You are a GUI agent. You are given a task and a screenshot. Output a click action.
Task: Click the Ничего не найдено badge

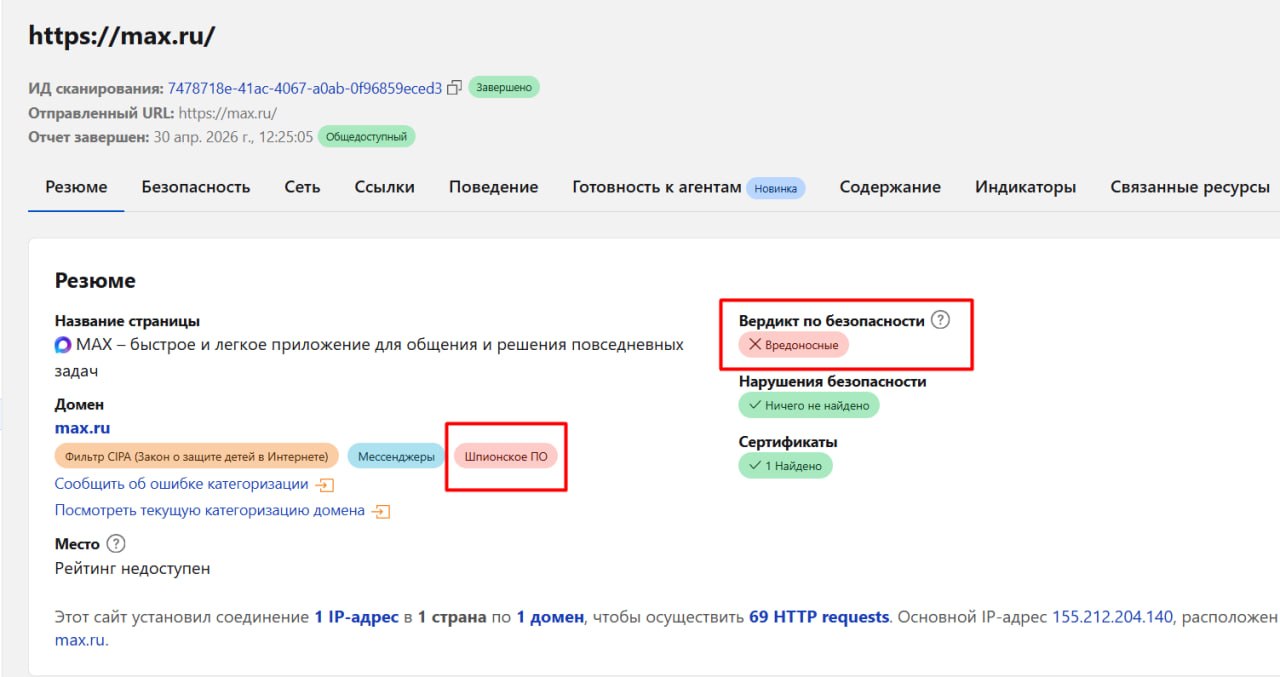809,405
